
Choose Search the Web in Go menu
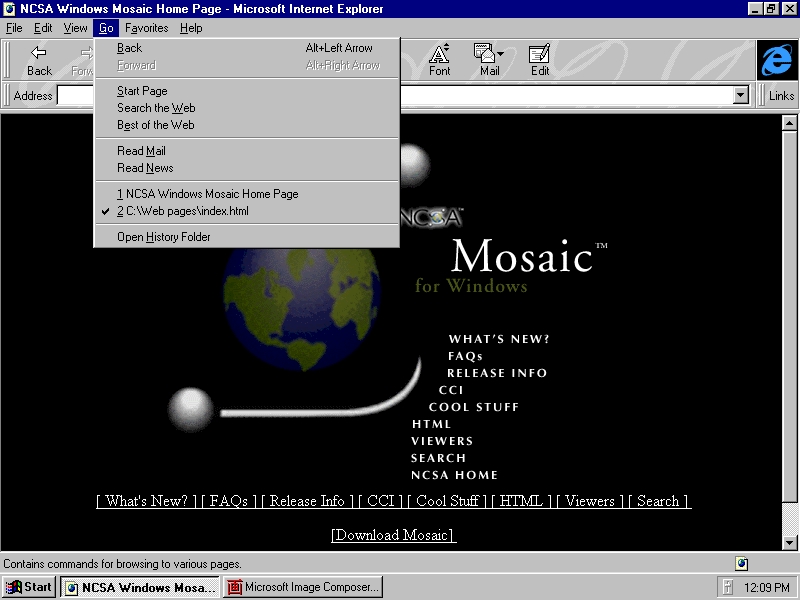[156, 108]
